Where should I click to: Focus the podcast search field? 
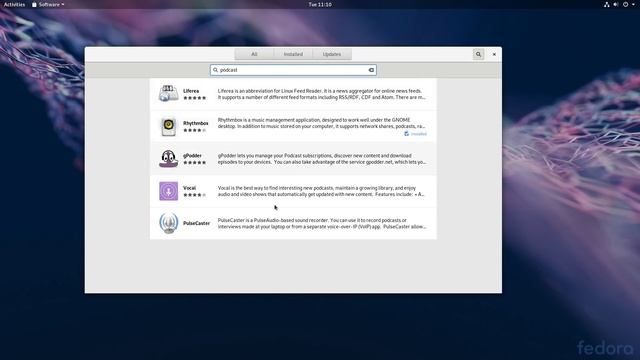293,70
